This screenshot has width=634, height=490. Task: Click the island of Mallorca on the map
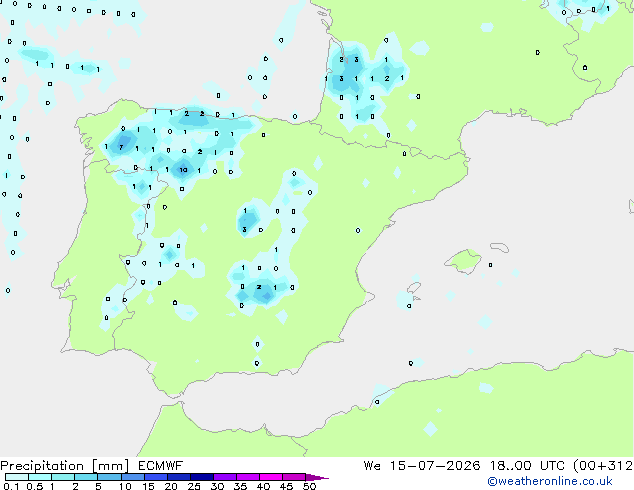(463, 261)
